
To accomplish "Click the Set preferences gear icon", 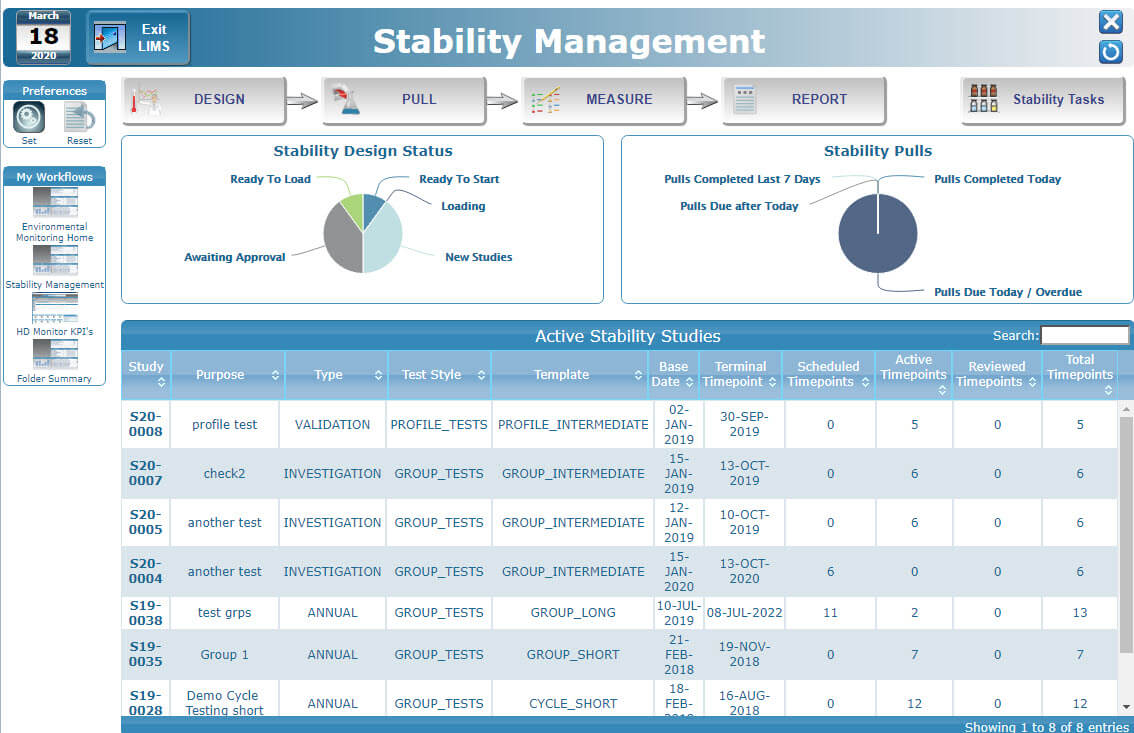I will pos(27,117).
